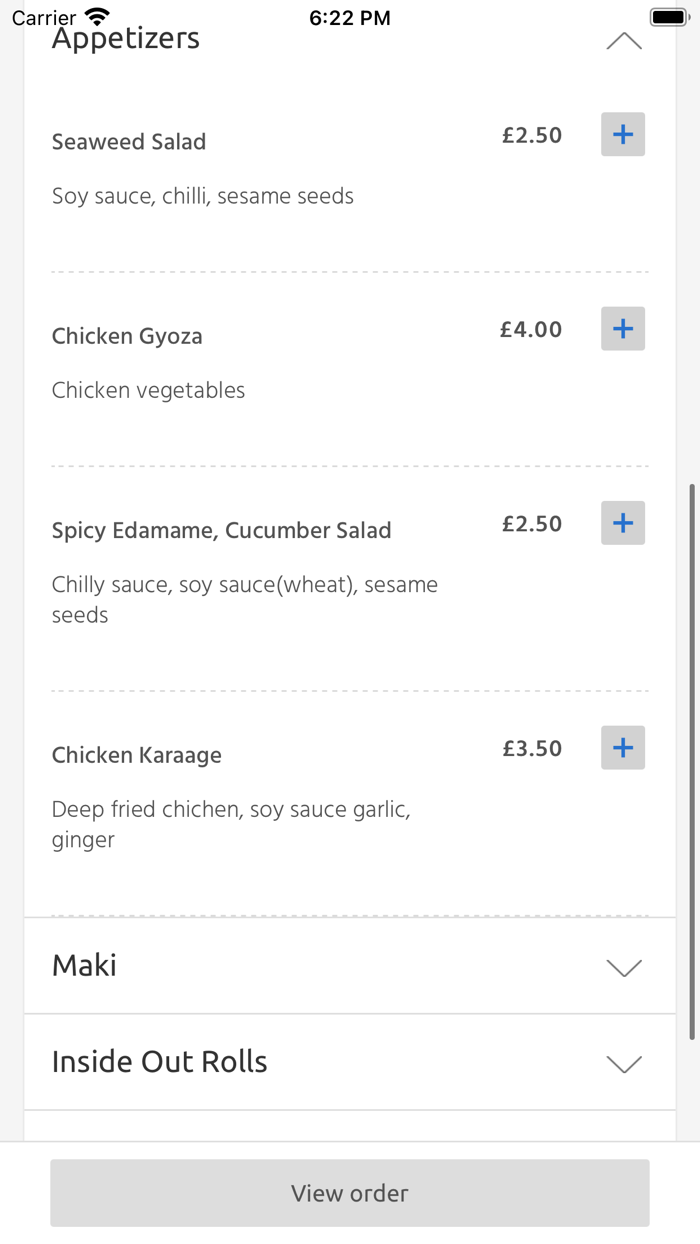This screenshot has width=700, height=1244.
Task: Open the View order screen
Action: click(x=349, y=1192)
